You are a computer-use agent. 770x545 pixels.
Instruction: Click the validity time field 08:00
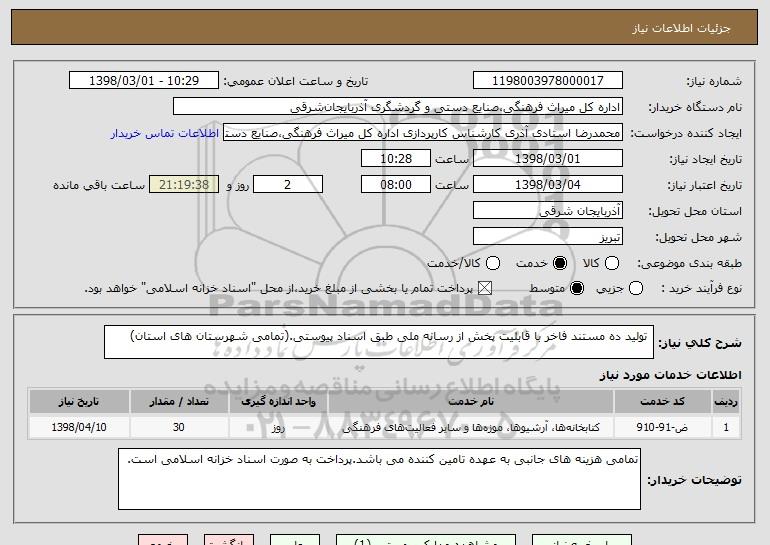point(396,185)
